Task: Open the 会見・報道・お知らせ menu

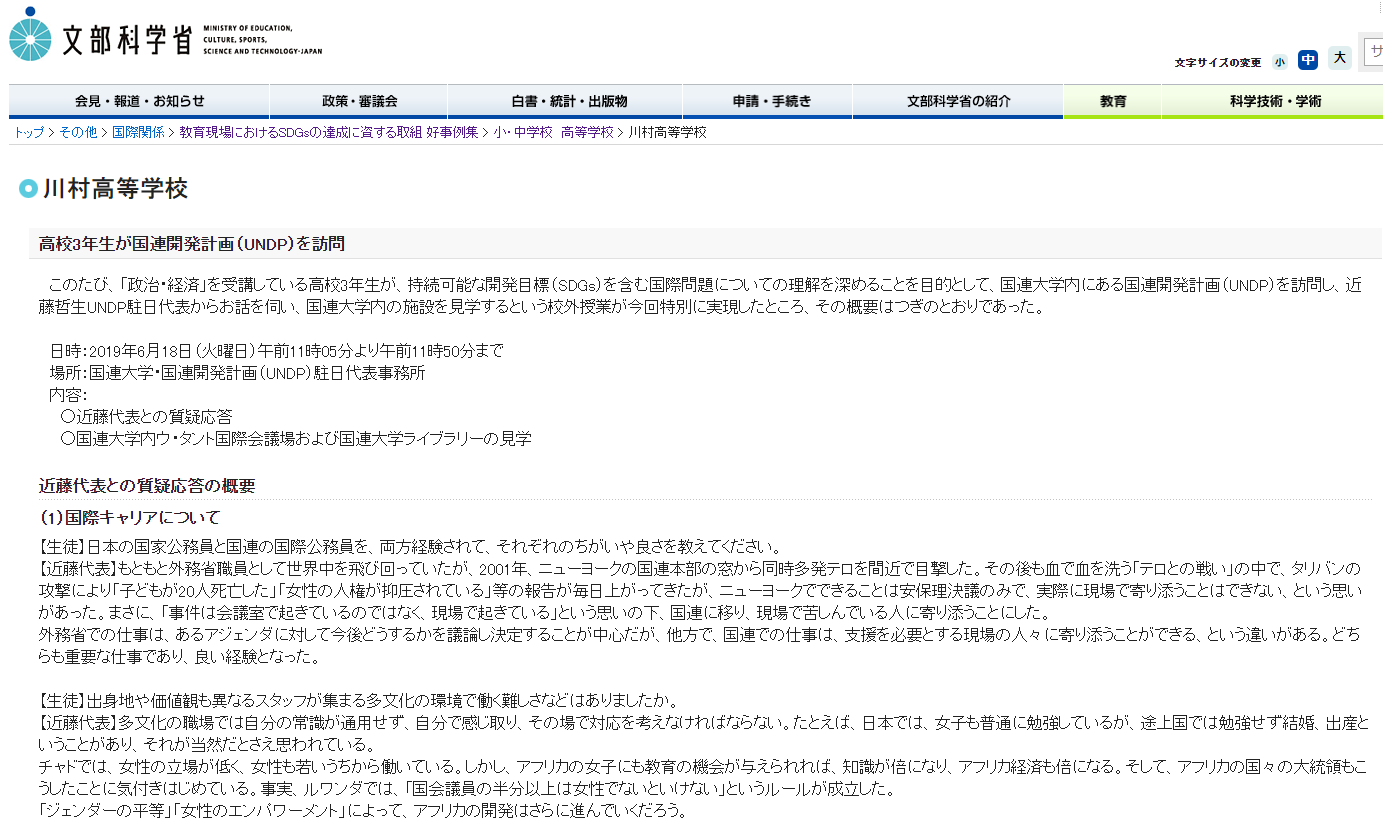Action: [139, 101]
